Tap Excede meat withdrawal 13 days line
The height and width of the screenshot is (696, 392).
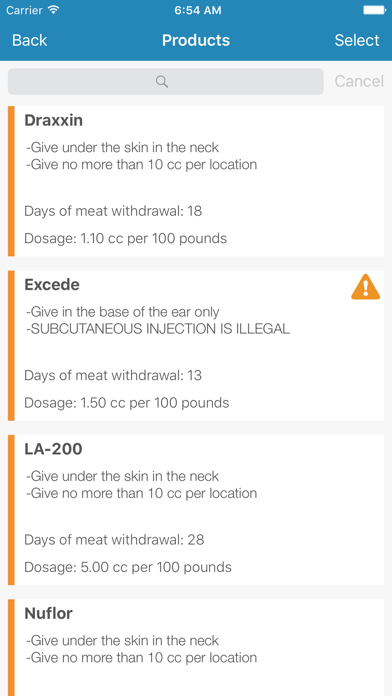(113, 376)
